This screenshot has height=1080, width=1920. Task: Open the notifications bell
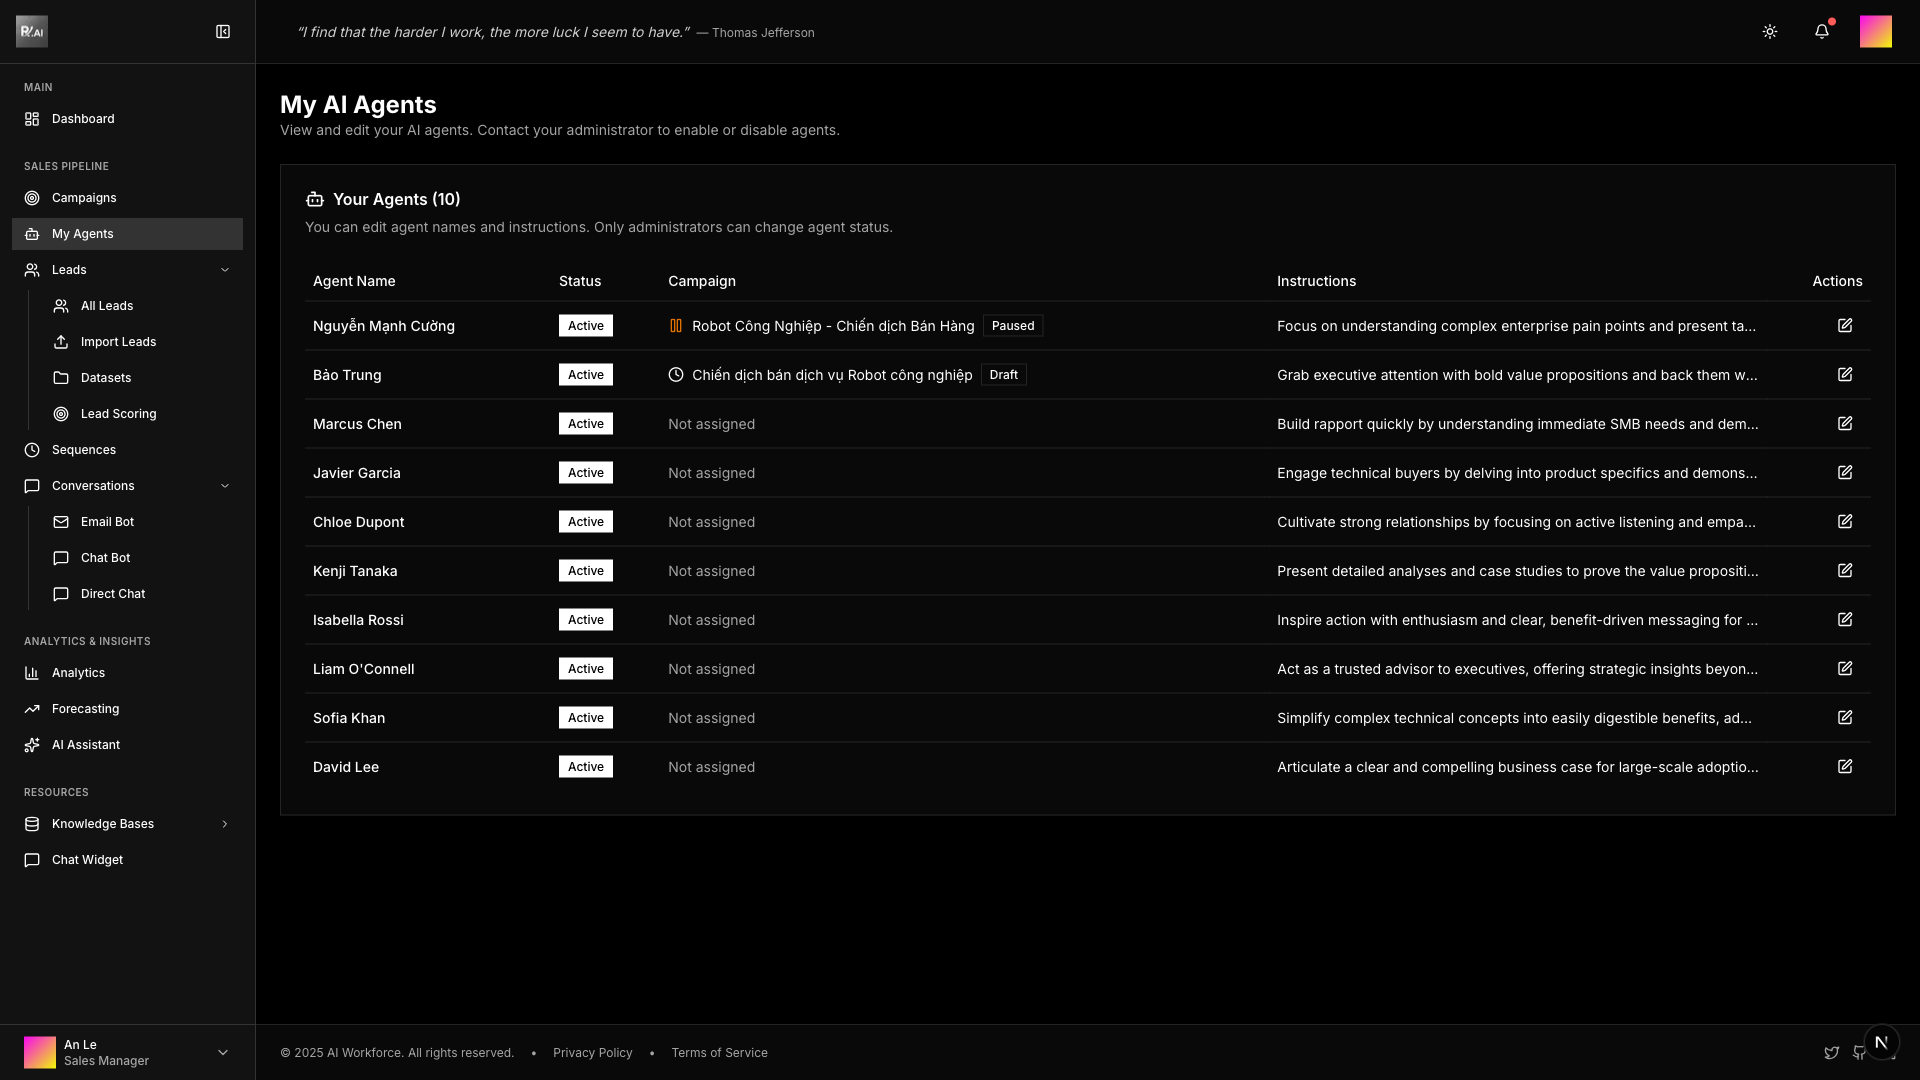1821,32
